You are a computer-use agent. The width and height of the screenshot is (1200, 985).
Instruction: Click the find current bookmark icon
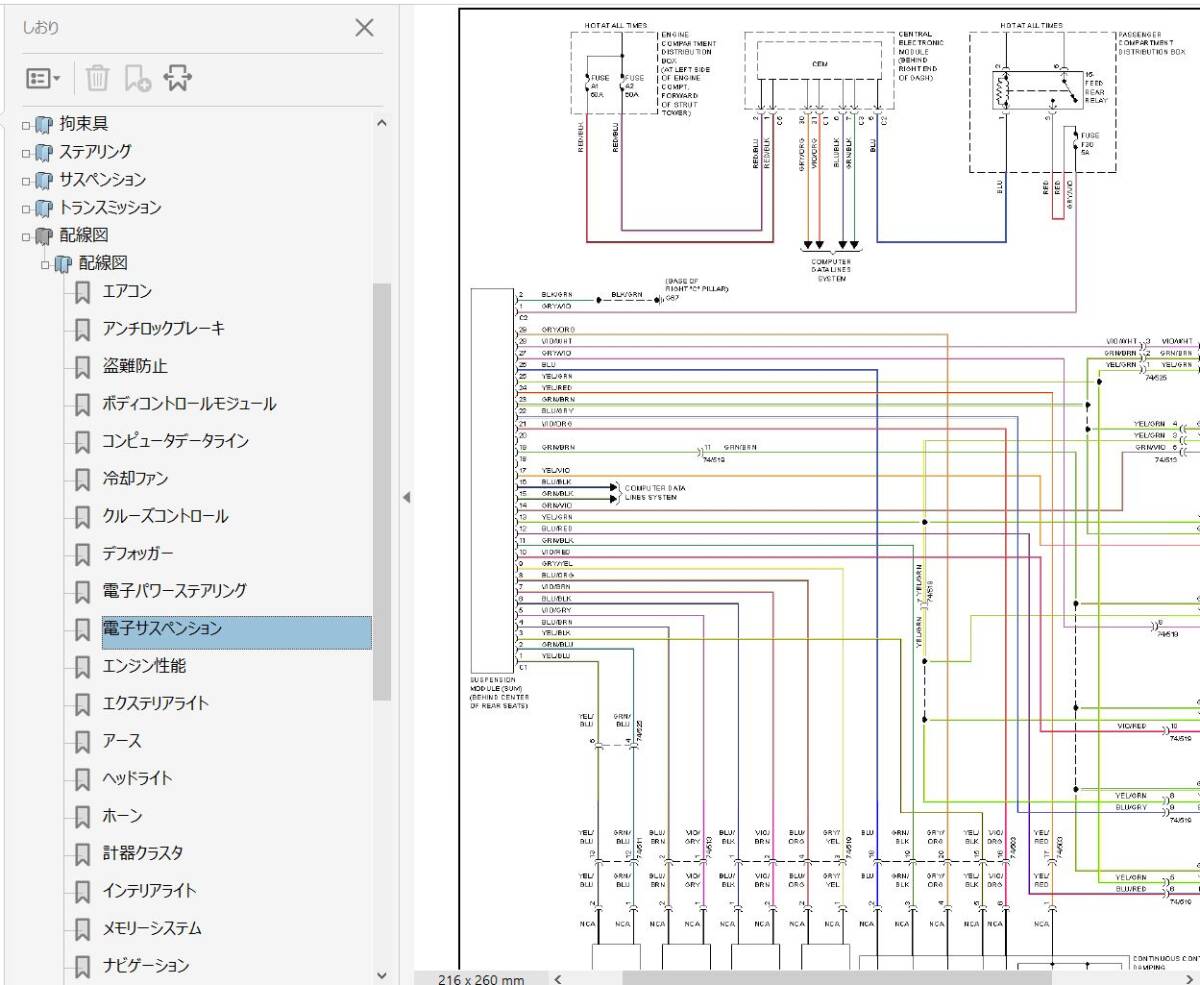(x=177, y=78)
